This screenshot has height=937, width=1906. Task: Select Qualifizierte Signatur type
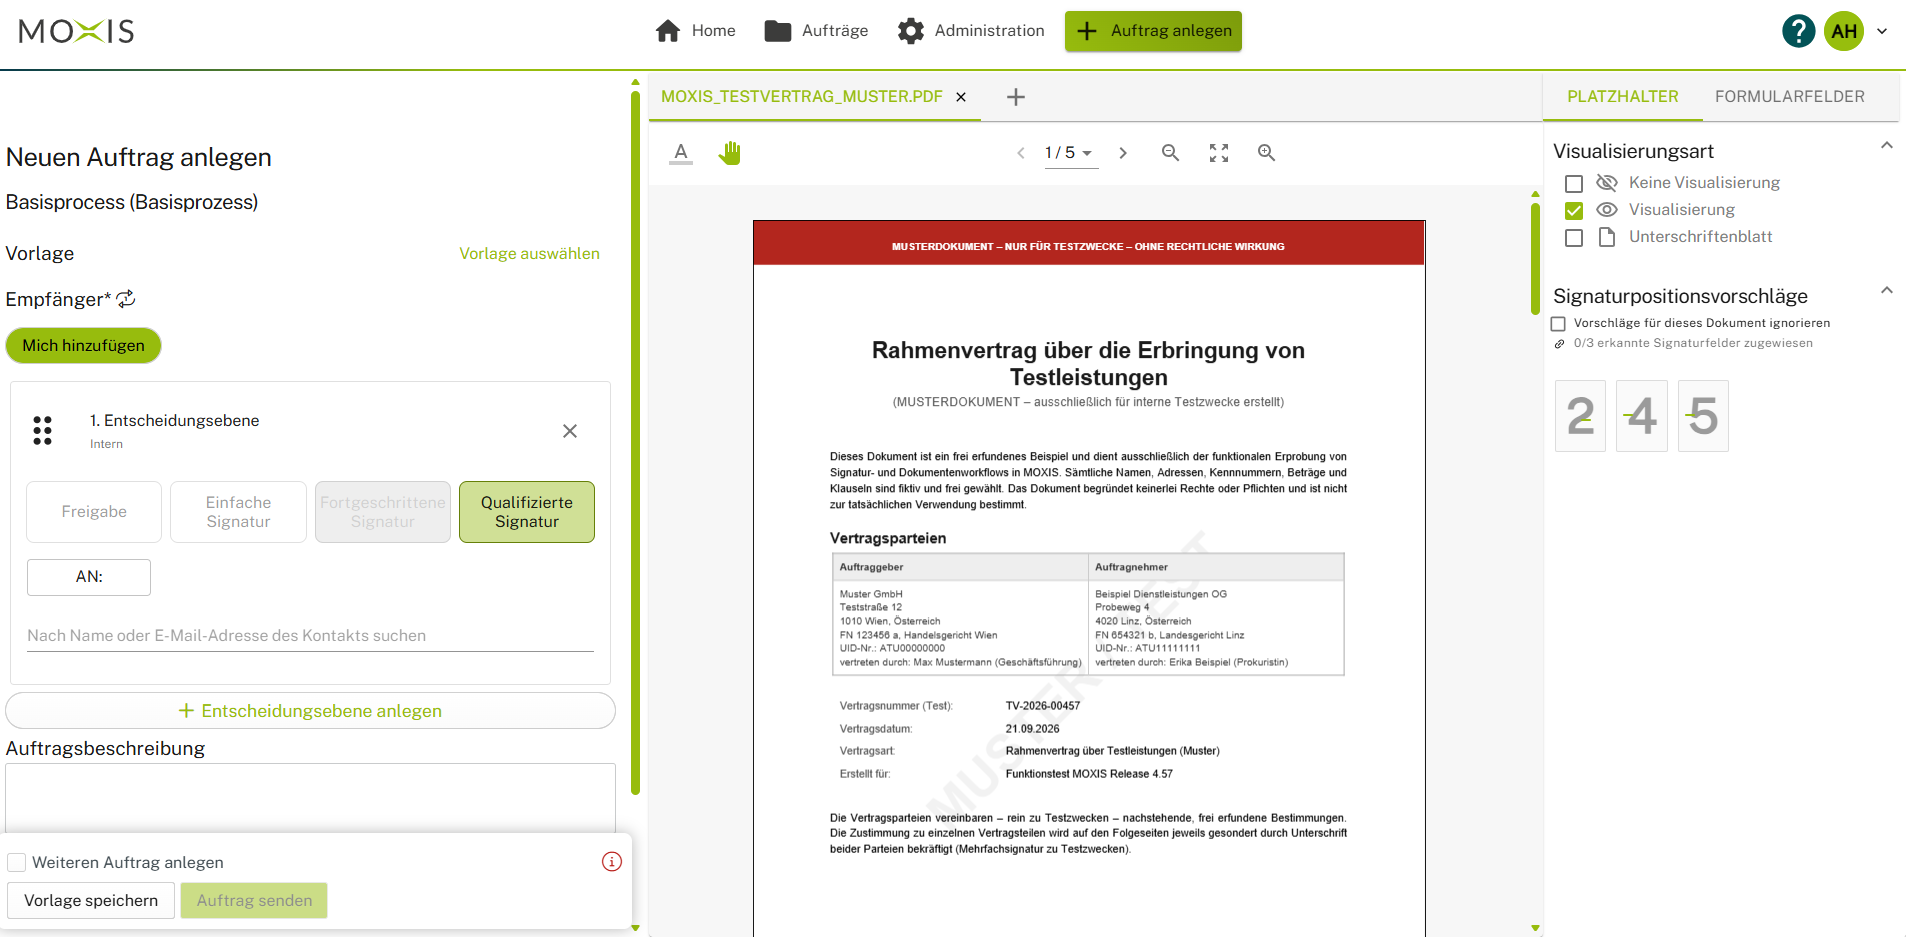[527, 512]
